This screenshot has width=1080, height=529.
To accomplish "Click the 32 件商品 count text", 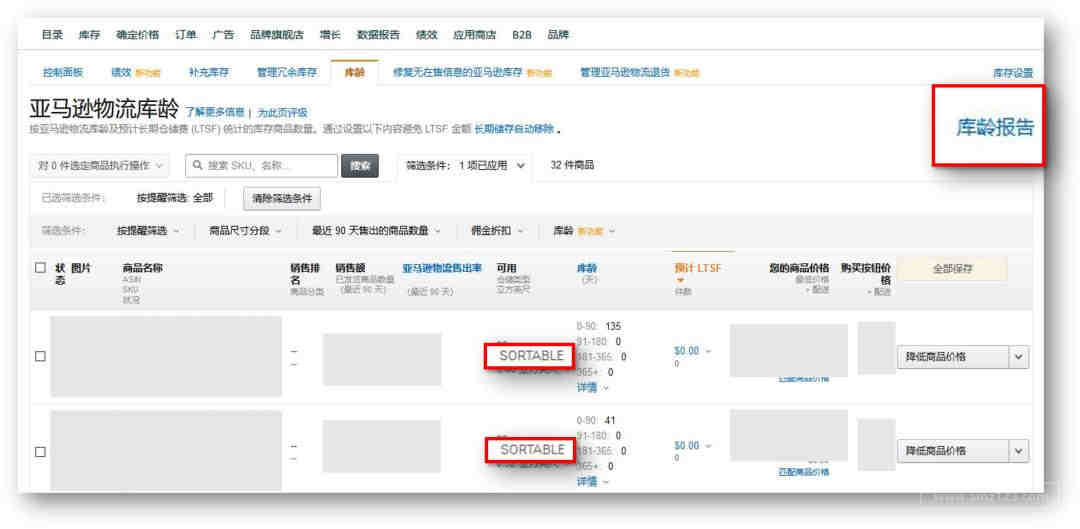I will point(572,165).
